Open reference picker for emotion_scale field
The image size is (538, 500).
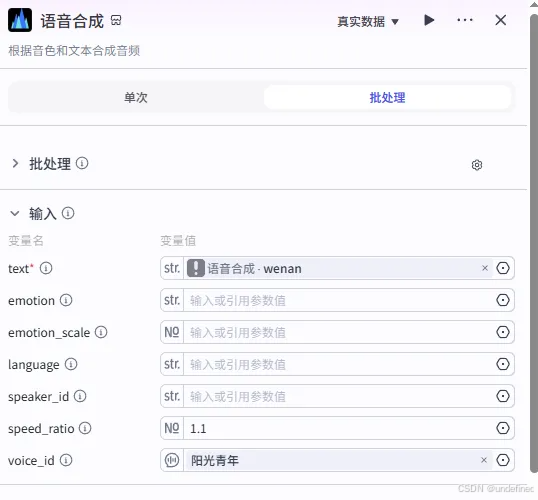tap(503, 332)
